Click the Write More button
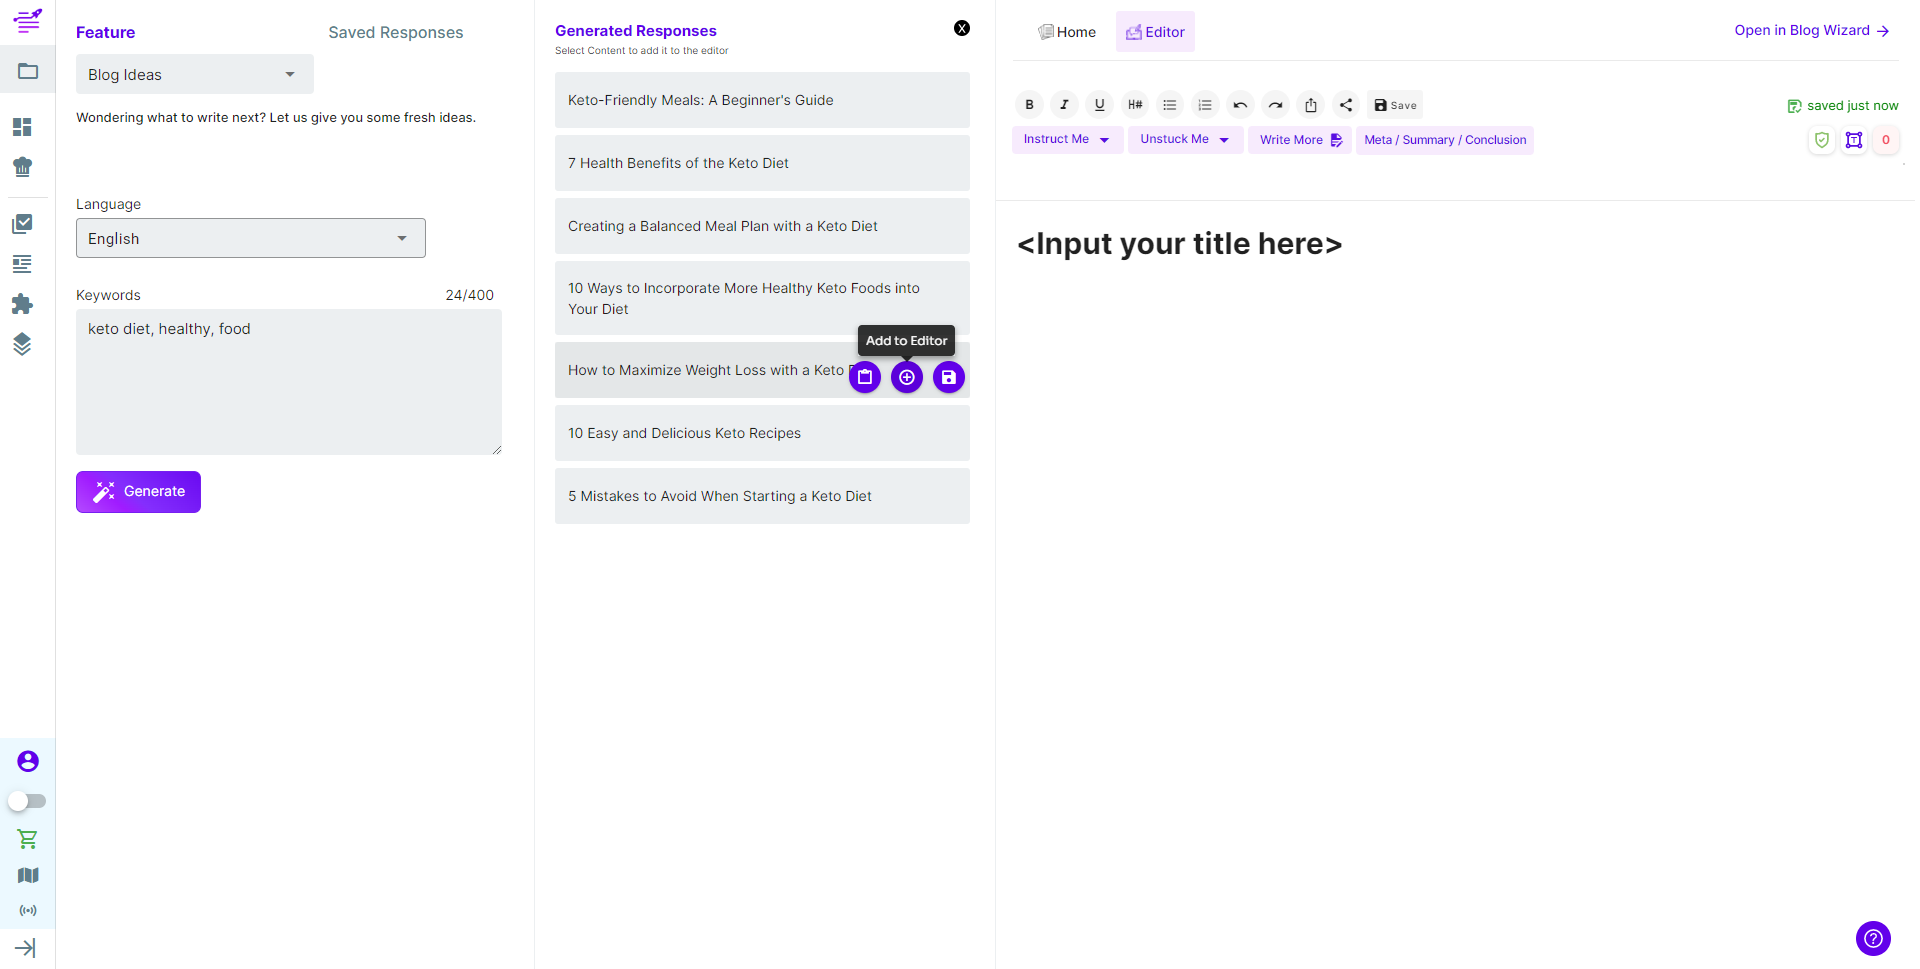 coord(1300,140)
